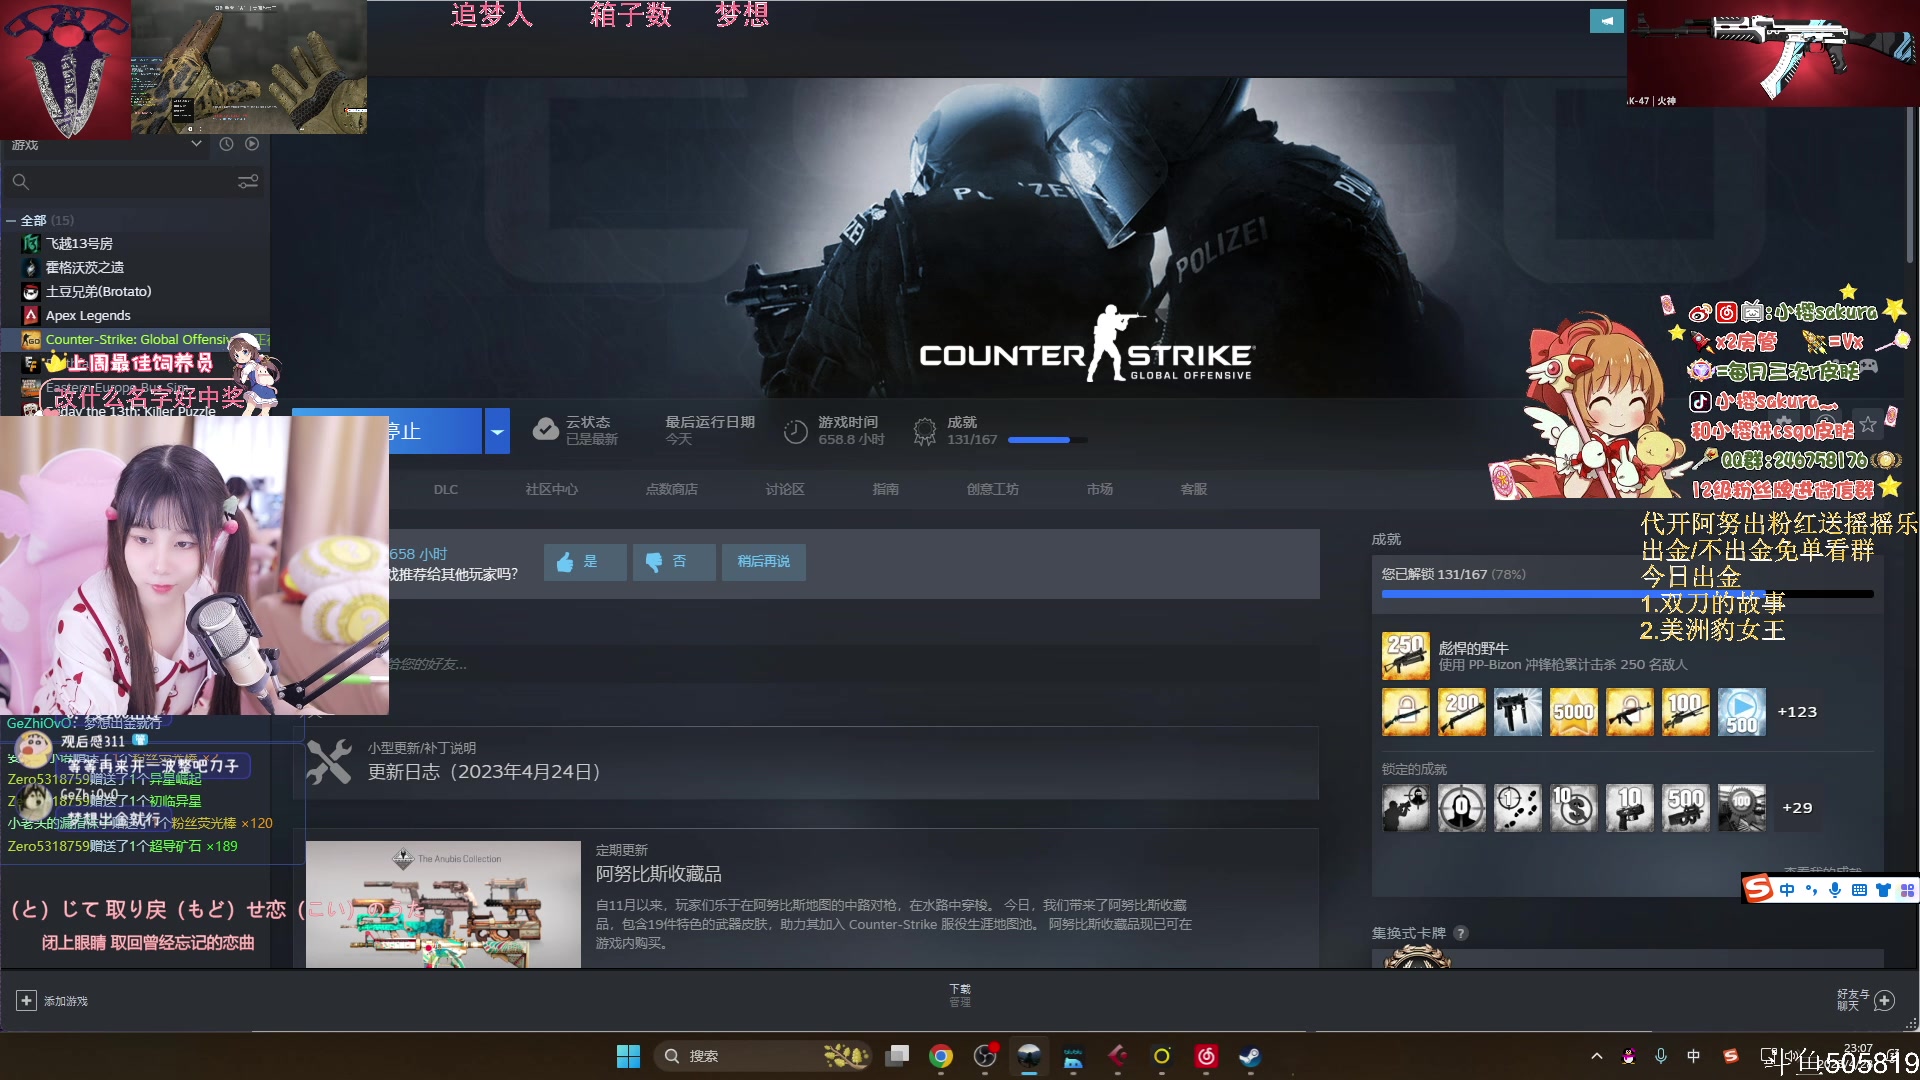Image resolution: width=1920 pixels, height=1080 pixels.
Task: Click the cloud status checkmark icon
Action: tap(545, 430)
